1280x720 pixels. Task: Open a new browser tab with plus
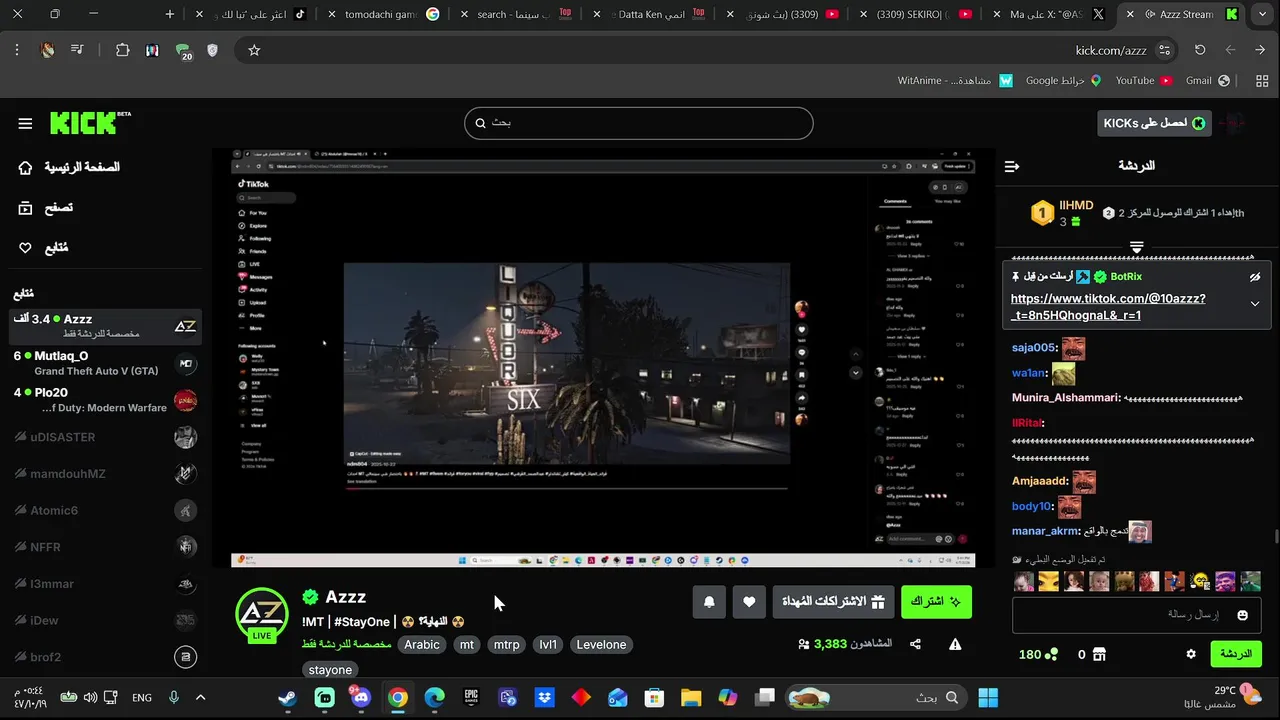170,14
